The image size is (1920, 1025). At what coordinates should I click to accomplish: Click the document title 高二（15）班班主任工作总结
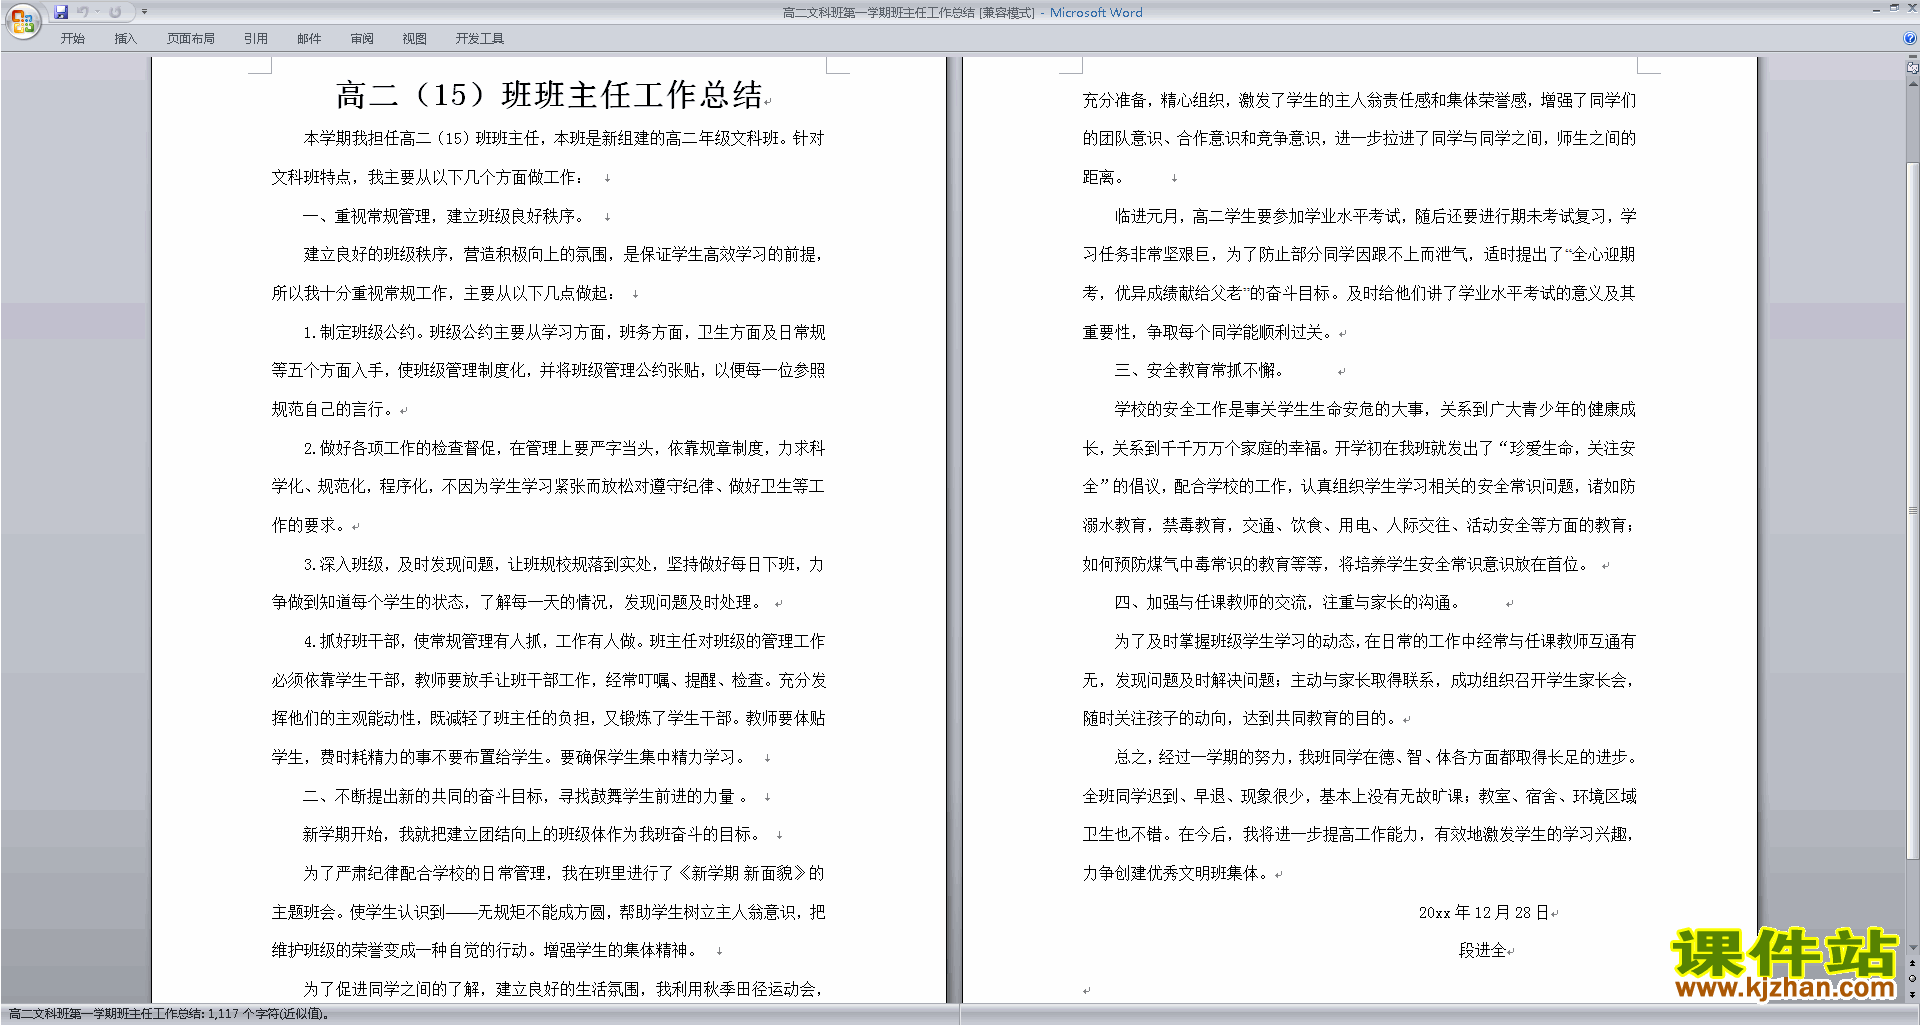pyautogui.click(x=549, y=95)
